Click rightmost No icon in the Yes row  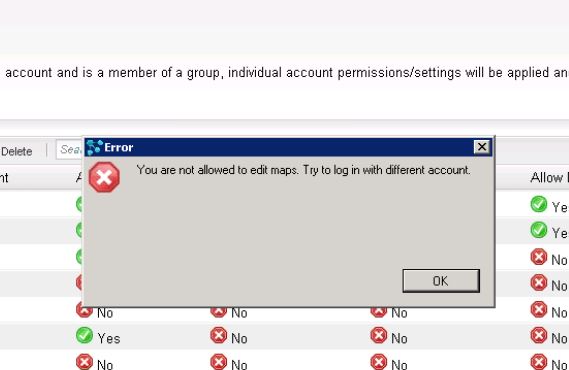539,336
